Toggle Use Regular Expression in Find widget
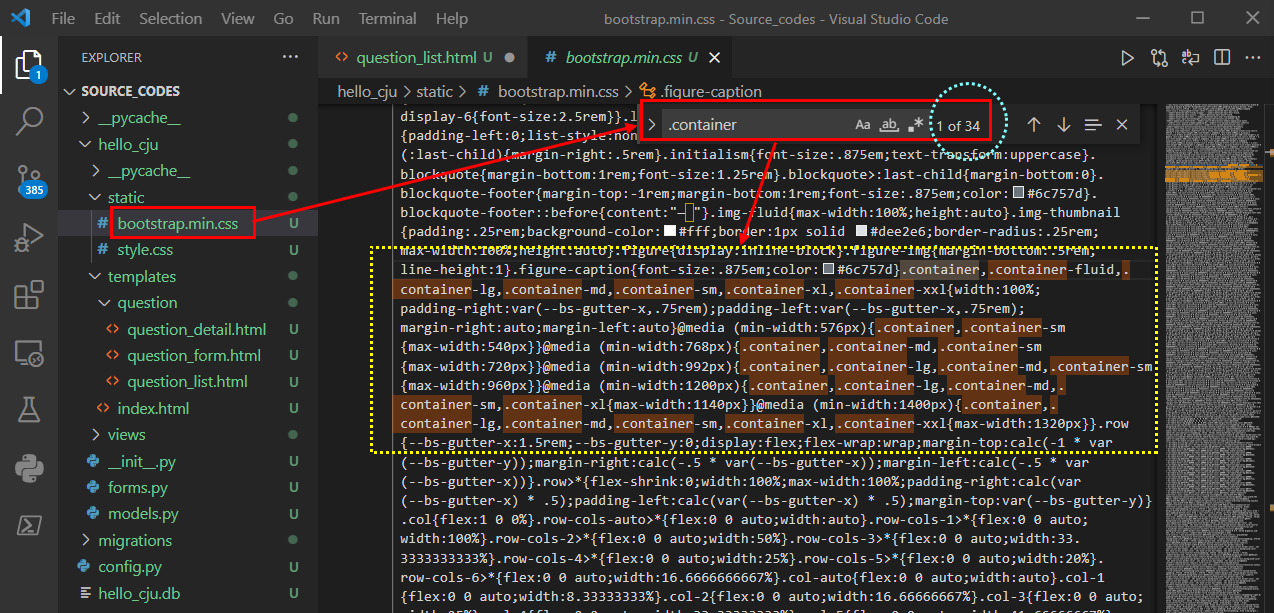 pos(915,125)
